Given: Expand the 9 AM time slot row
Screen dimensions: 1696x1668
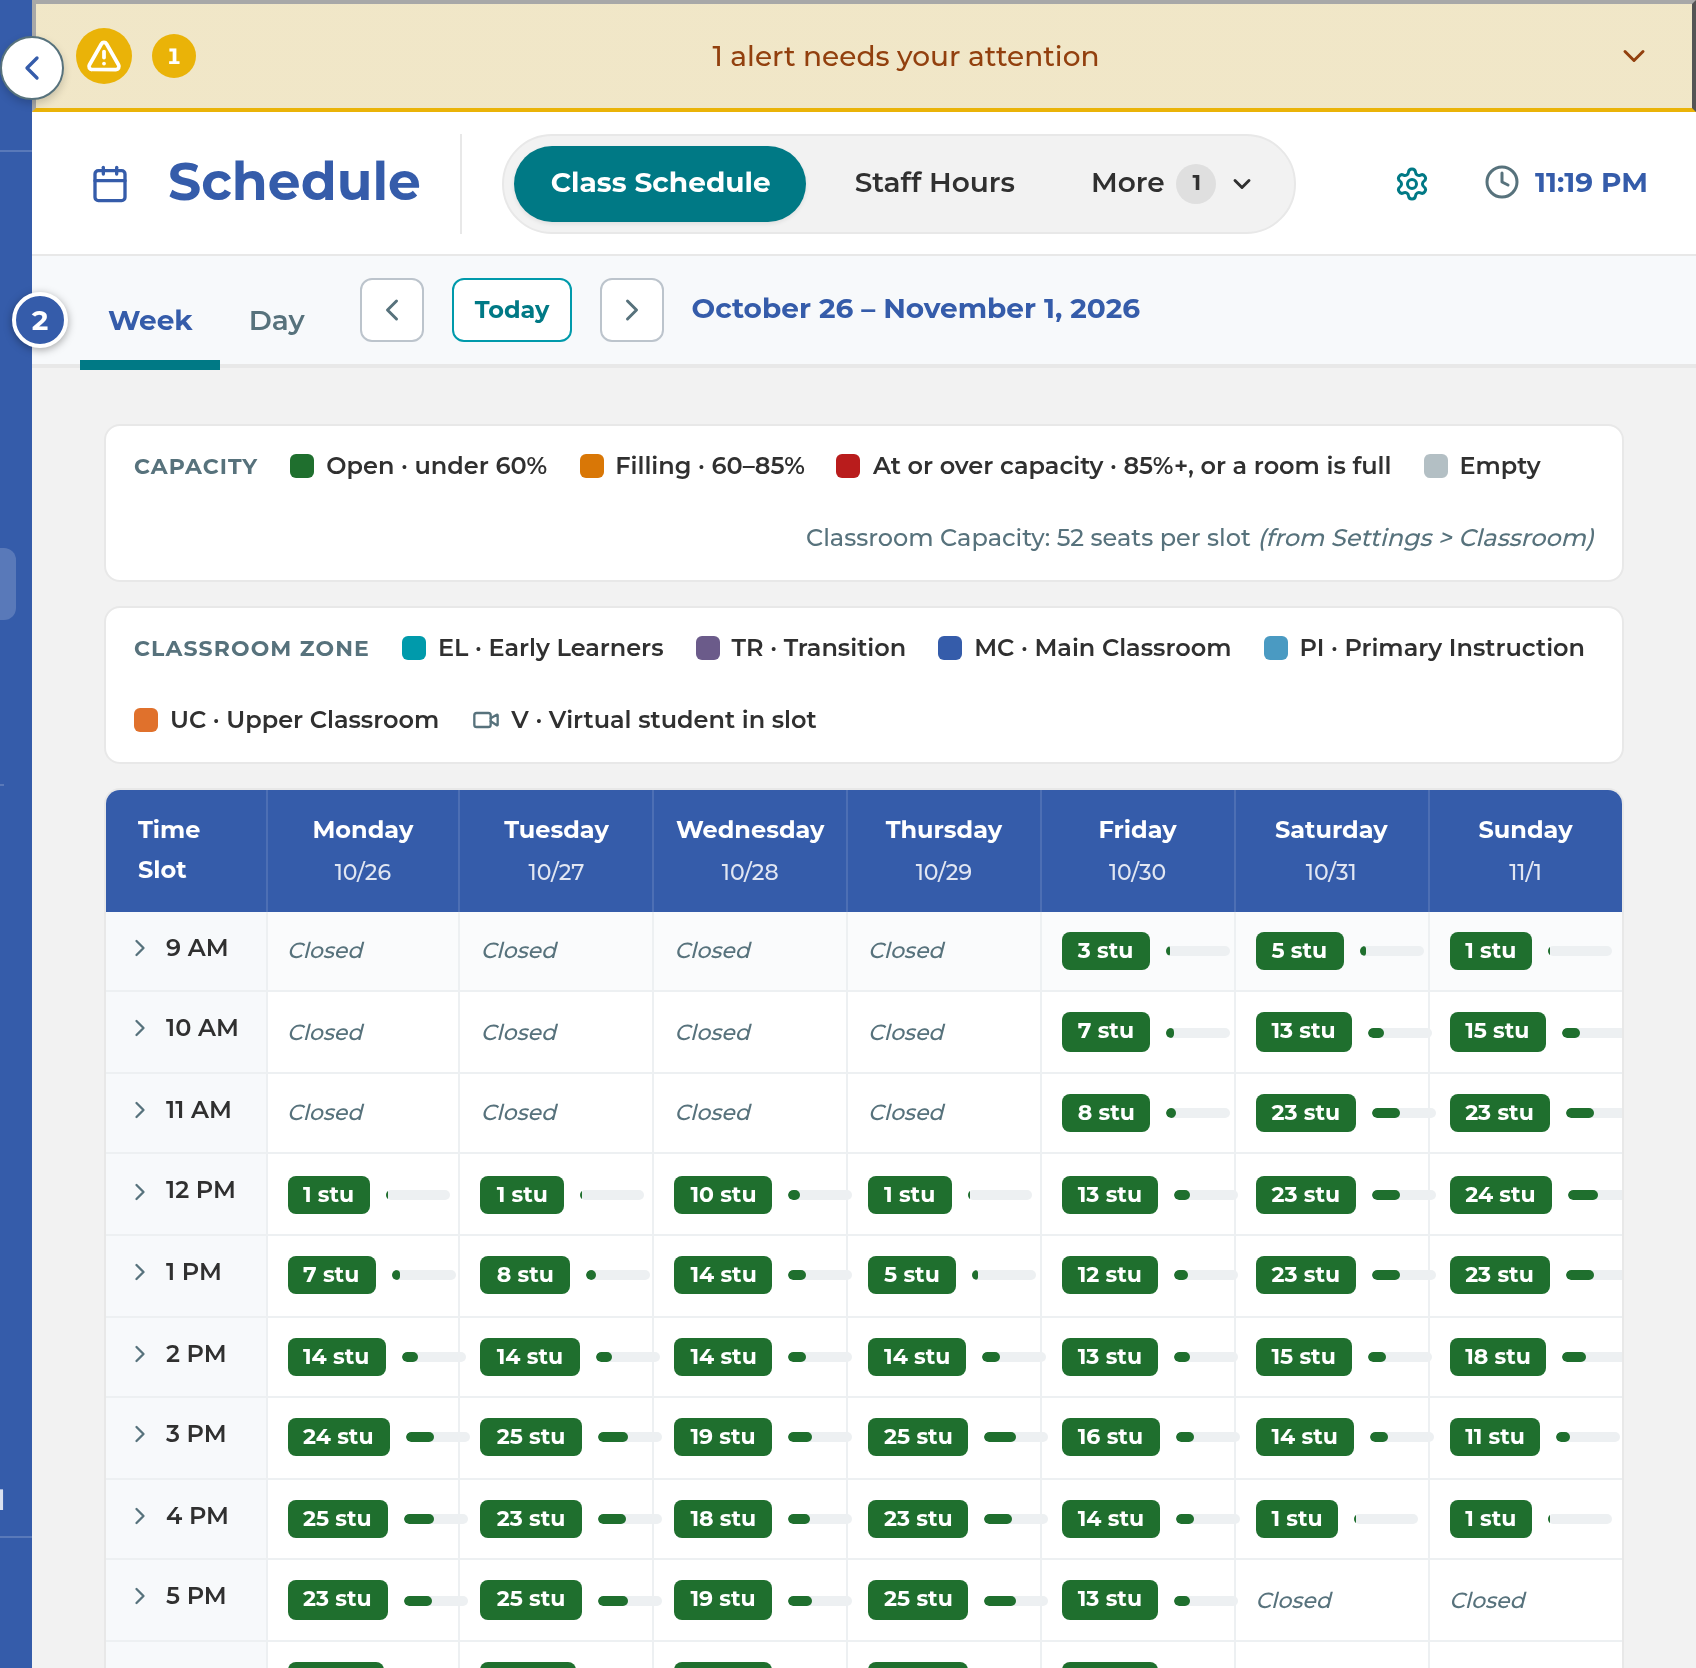Looking at the screenshot, I should pyautogui.click(x=140, y=948).
